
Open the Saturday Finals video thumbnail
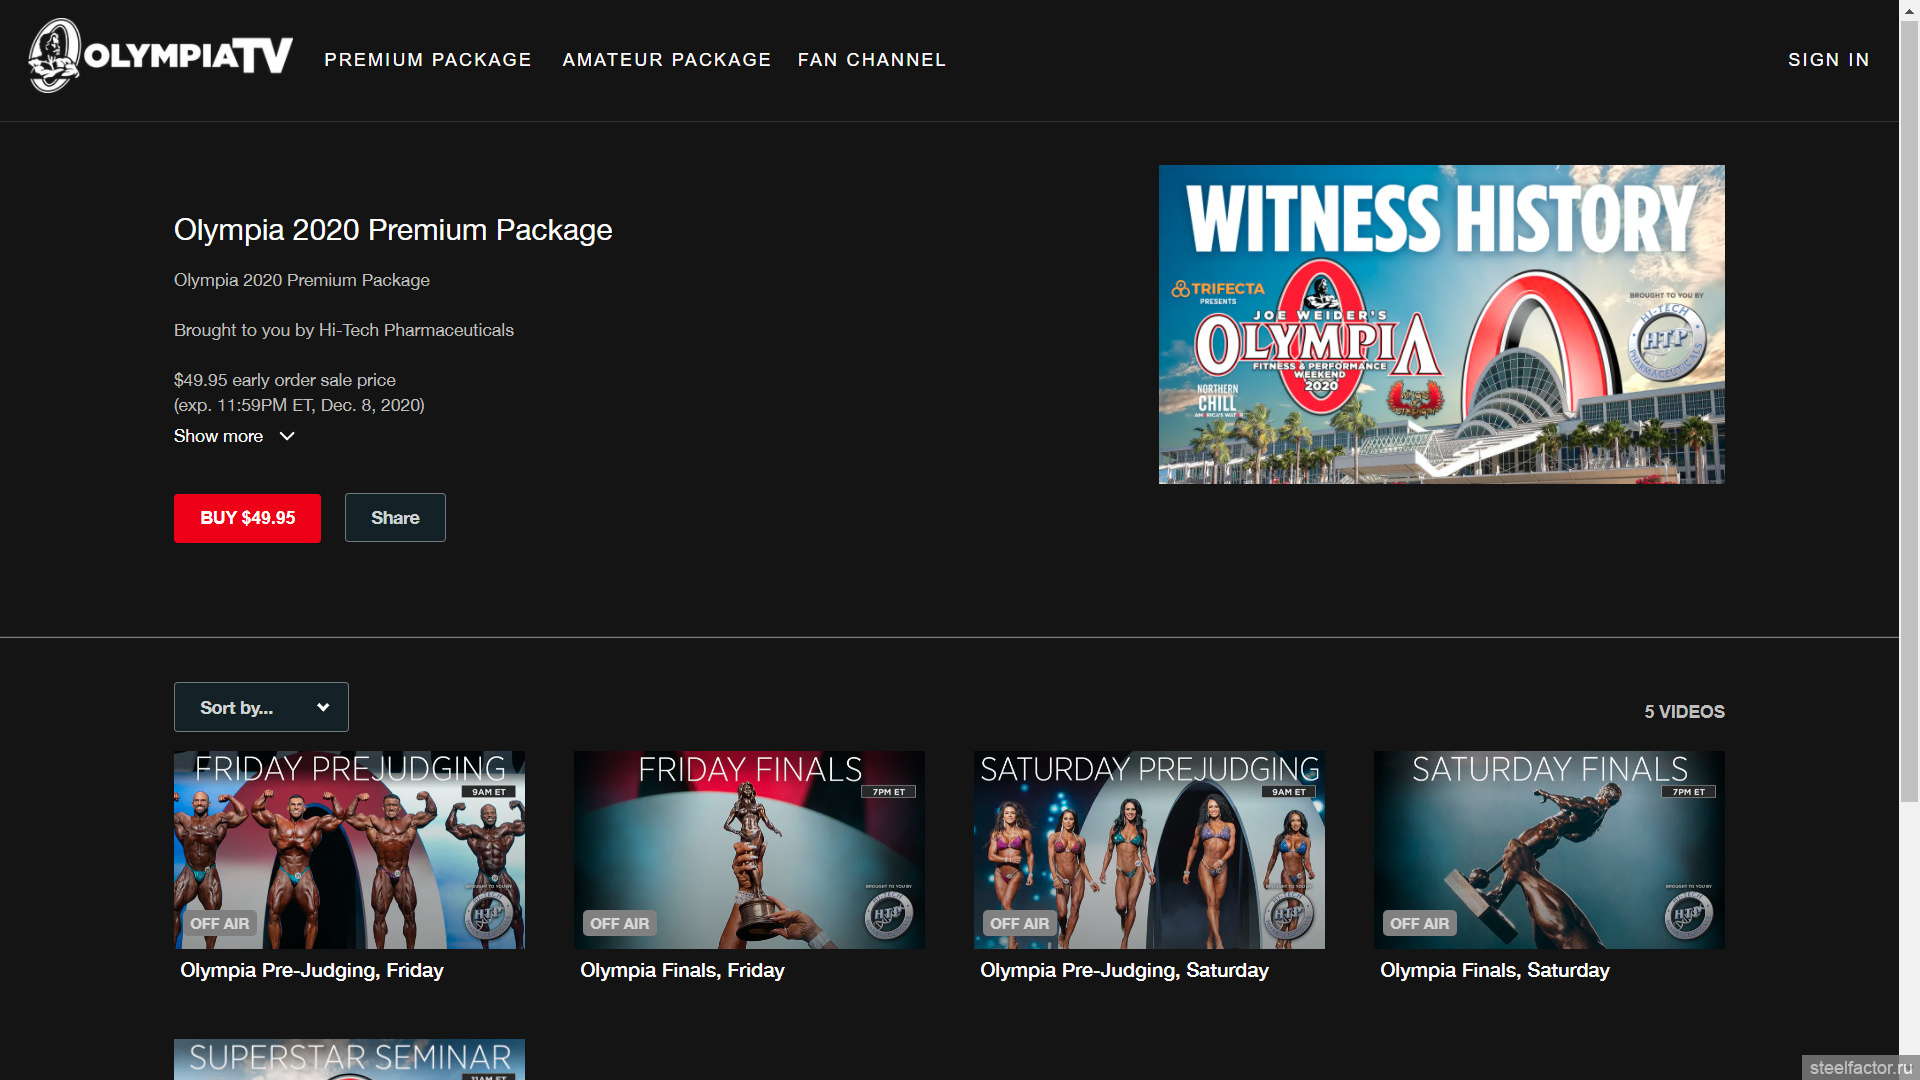tap(1549, 850)
